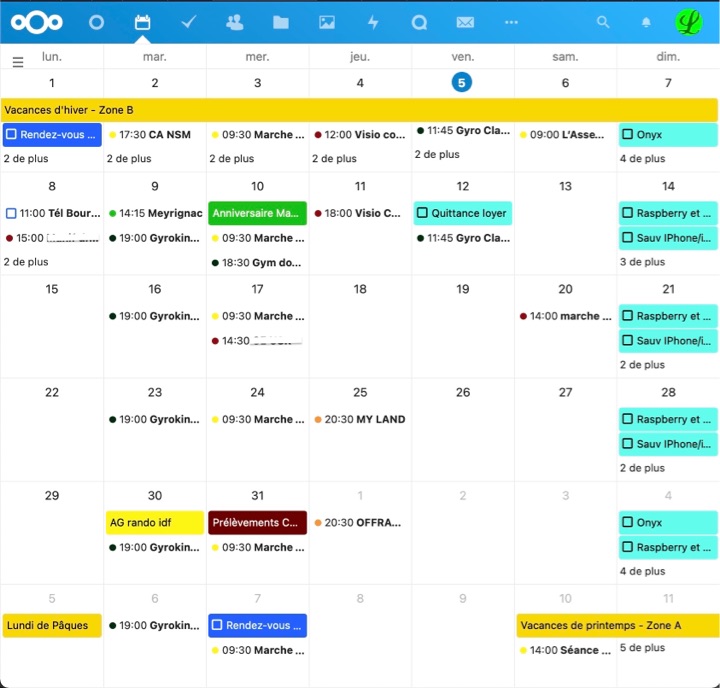The height and width of the screenshot is (688, 720).
Task: Open the more apps ellipsis menu
Action: point(511,22)
